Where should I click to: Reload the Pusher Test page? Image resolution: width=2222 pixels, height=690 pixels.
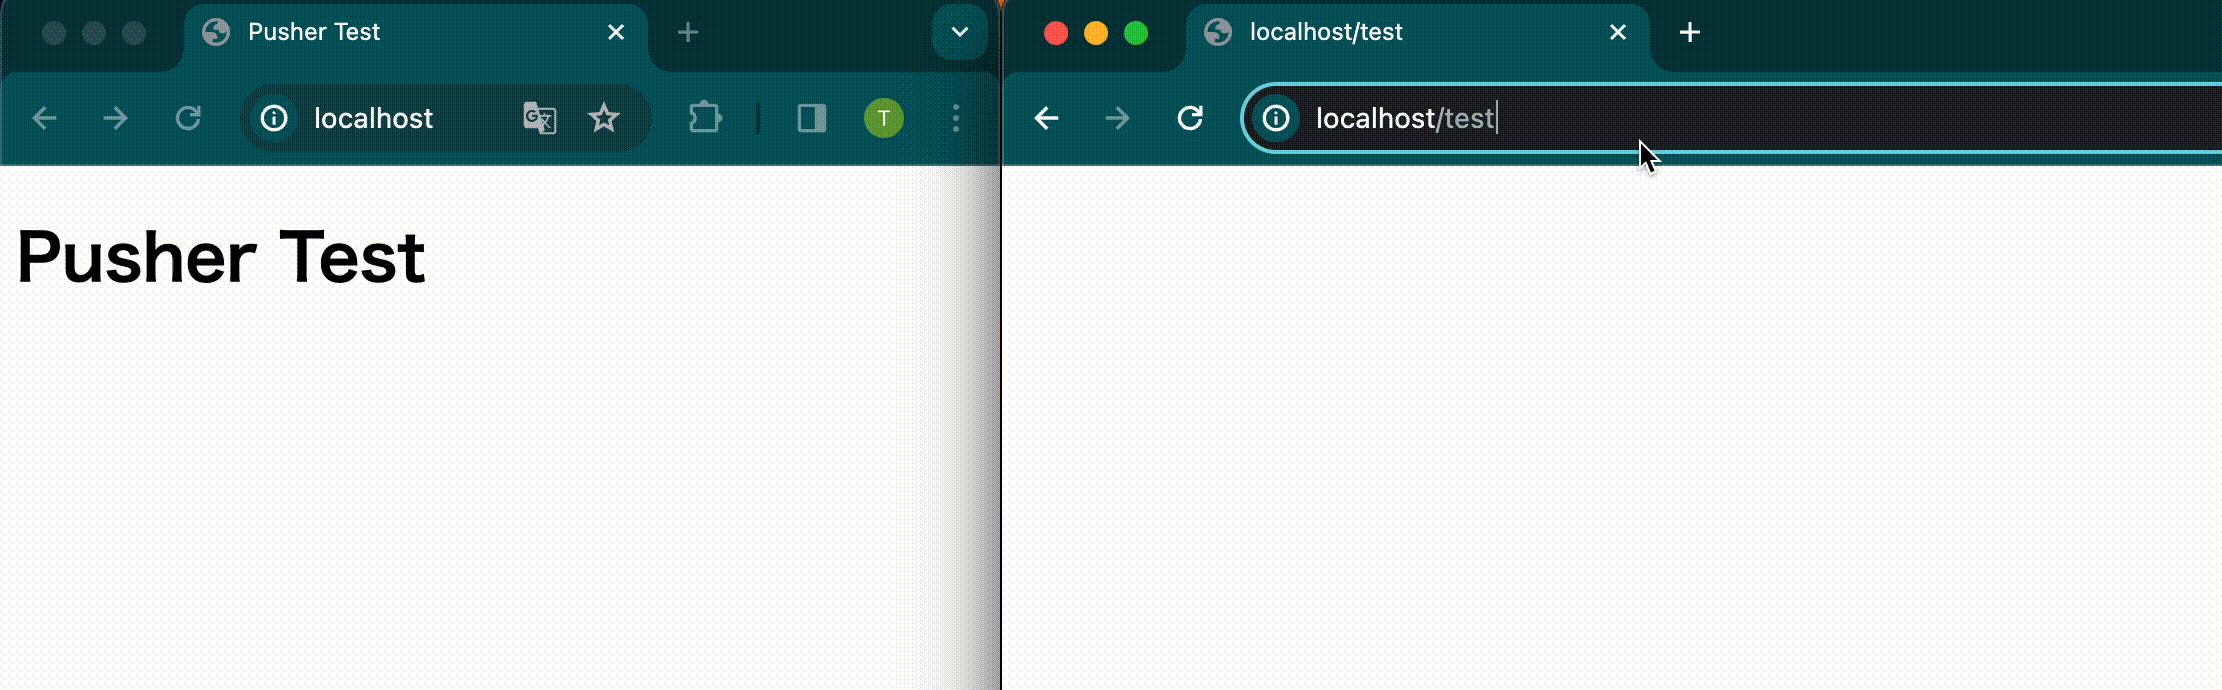click(188, 119)
